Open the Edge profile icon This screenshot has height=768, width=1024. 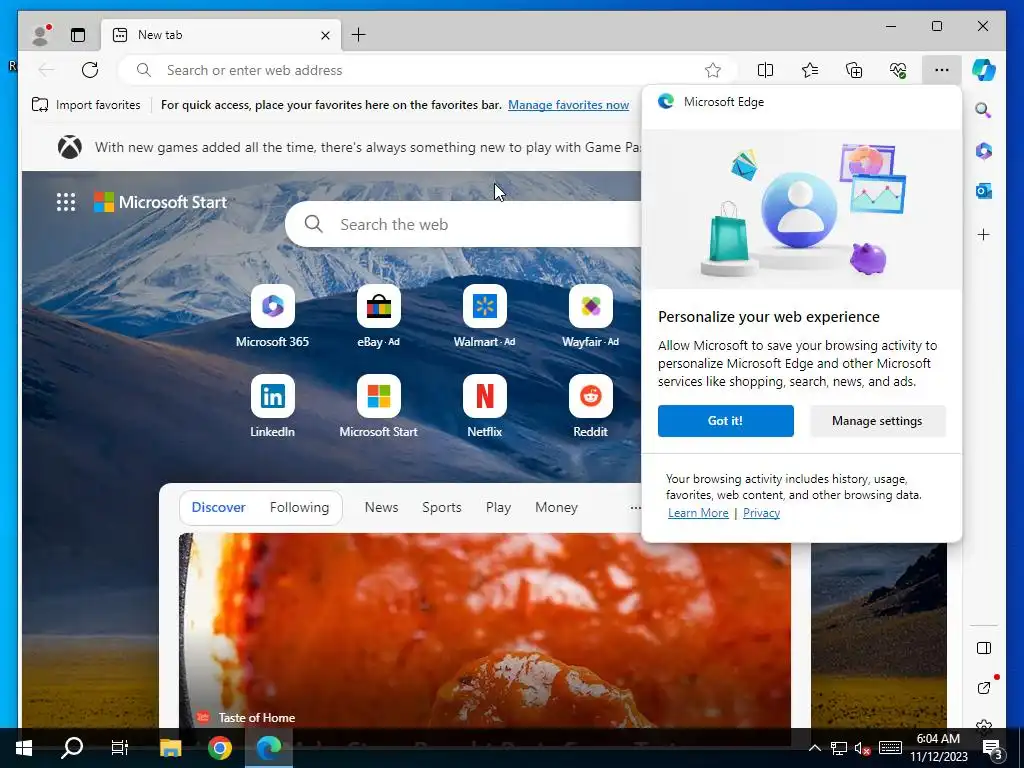pos(41,35)
